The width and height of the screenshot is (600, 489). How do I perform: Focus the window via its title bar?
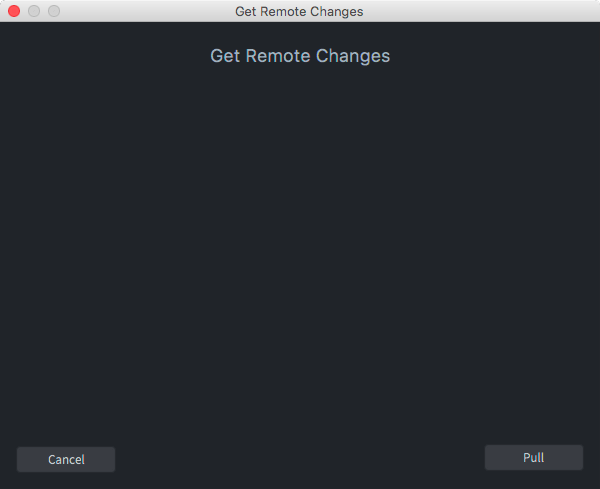(300, 11)
